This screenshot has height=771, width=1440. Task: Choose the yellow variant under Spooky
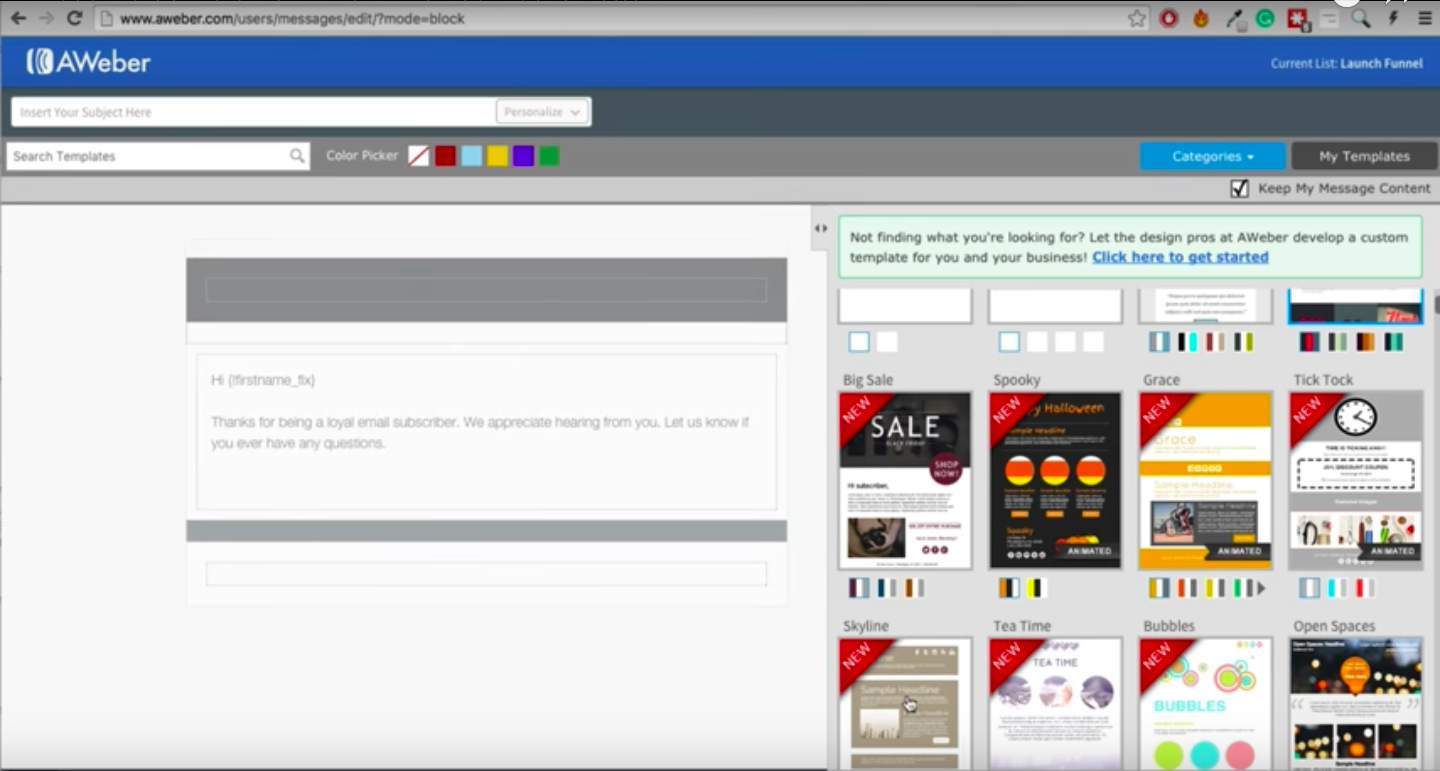click(1037, 588)
